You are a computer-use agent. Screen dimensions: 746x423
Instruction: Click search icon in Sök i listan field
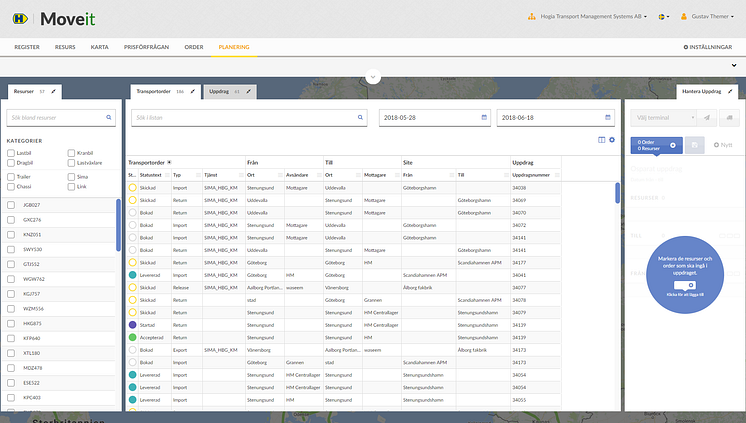point(360,118)
